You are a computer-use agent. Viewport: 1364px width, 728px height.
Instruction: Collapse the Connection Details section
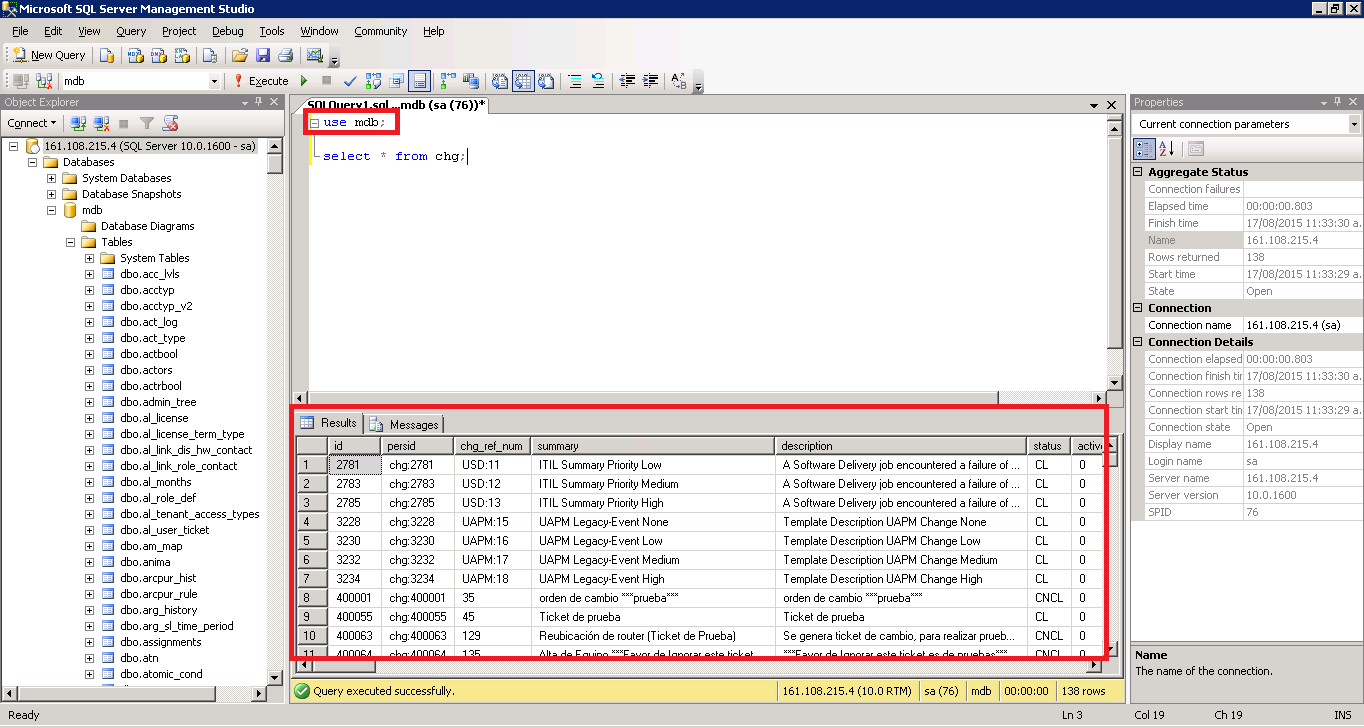tap(1138, 342)
